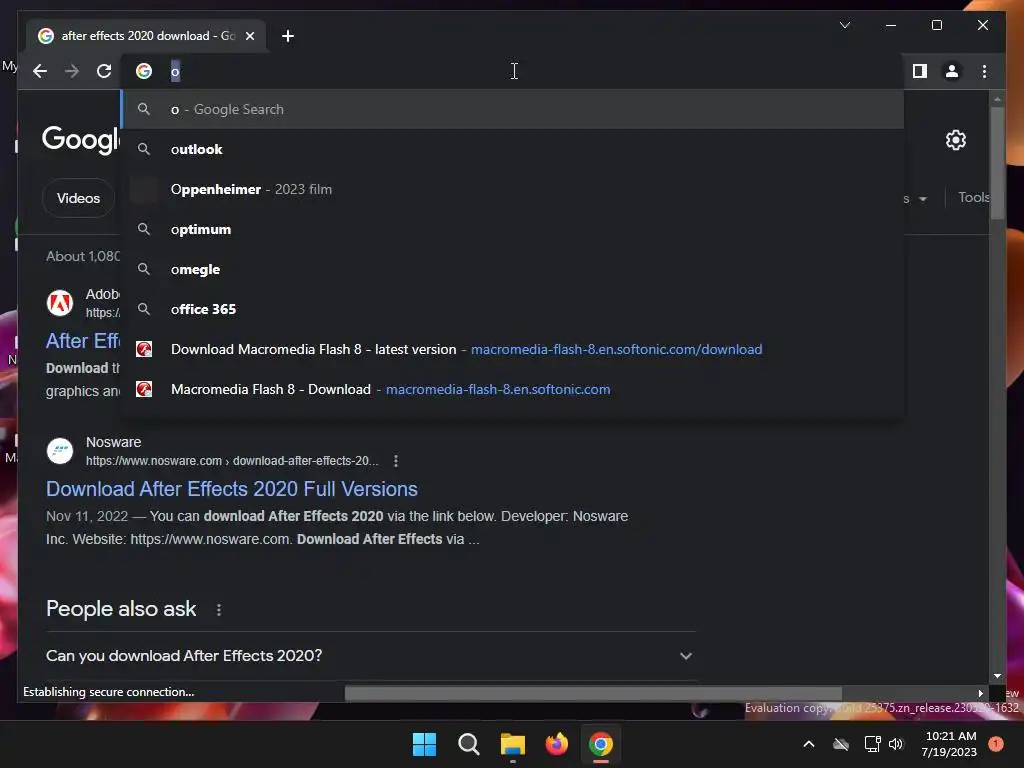The height and width of the screenshot is (768, 1024).
Task: Open Download After Effects 2020 Full Versions link
Action: [x=232, y=489]
